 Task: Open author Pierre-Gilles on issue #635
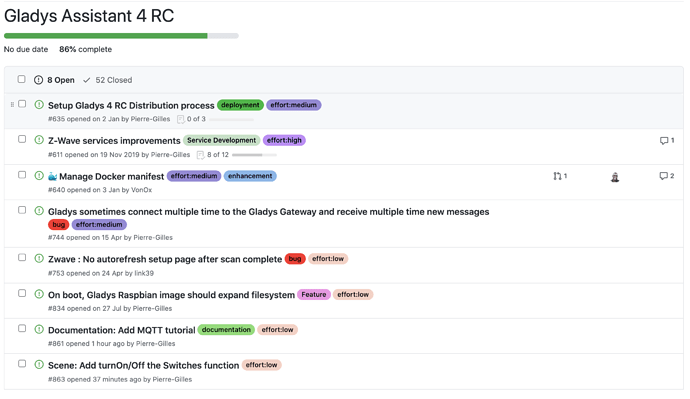(150, 119)
